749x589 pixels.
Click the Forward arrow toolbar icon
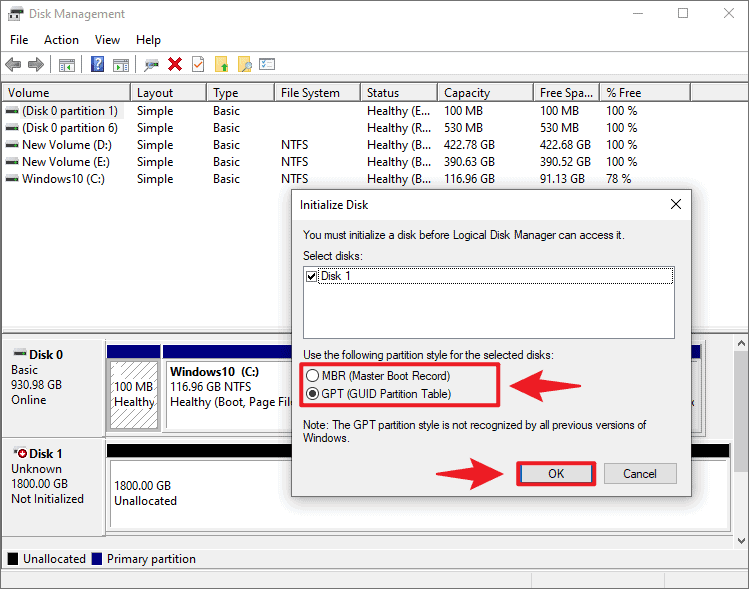[x=36, y=64]
